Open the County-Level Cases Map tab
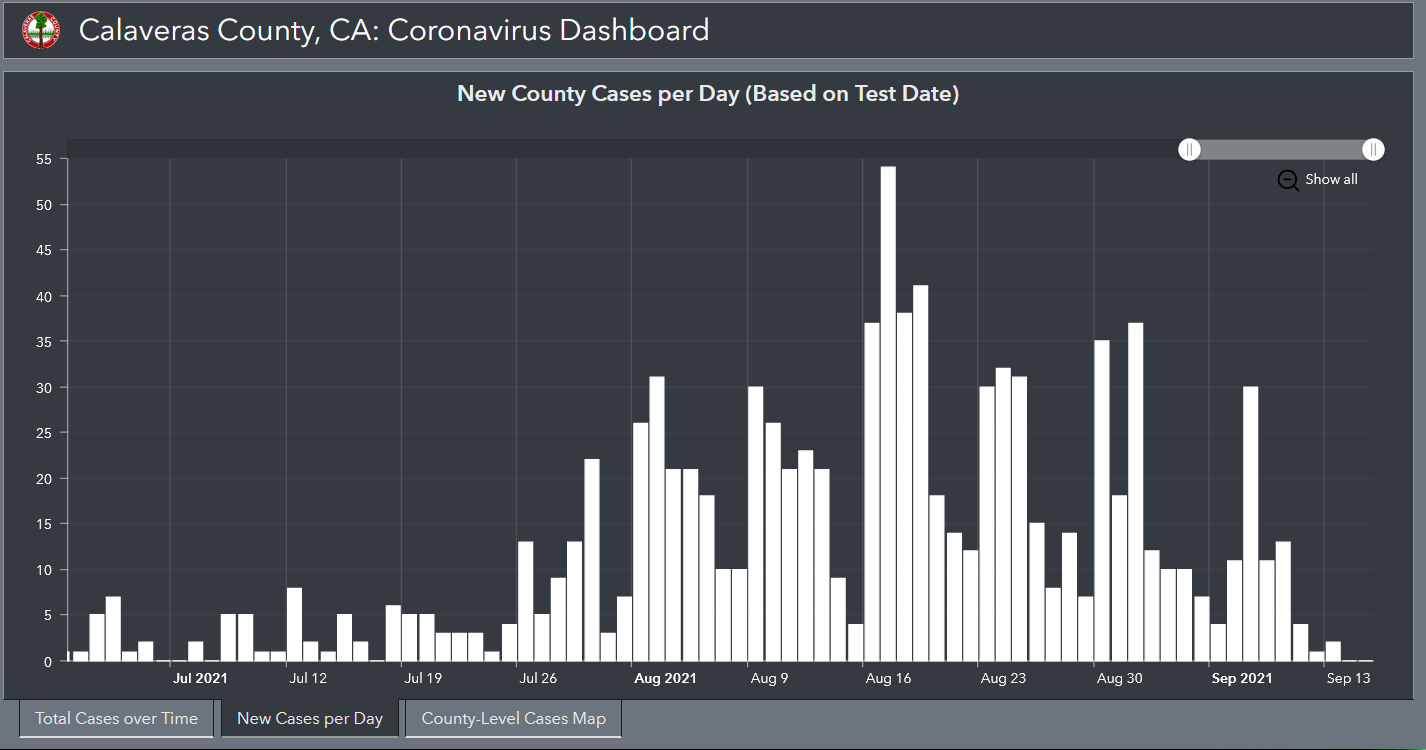This screenshot has width=1426, height=750. 513,718
